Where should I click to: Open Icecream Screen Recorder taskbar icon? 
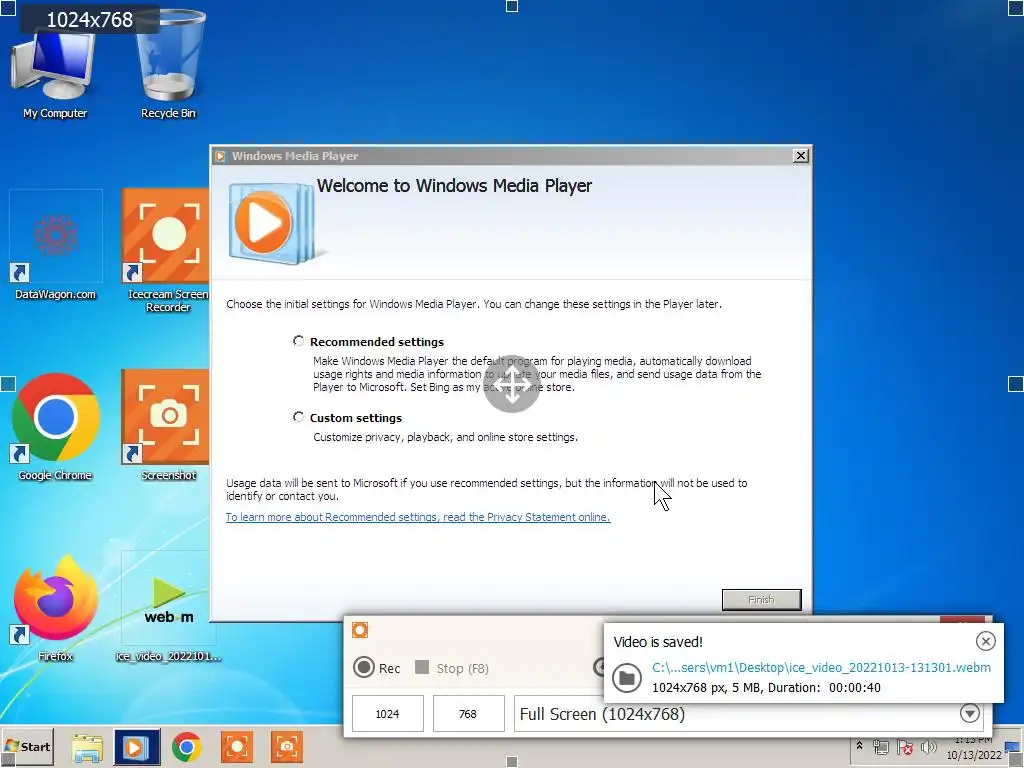point(237,748)
